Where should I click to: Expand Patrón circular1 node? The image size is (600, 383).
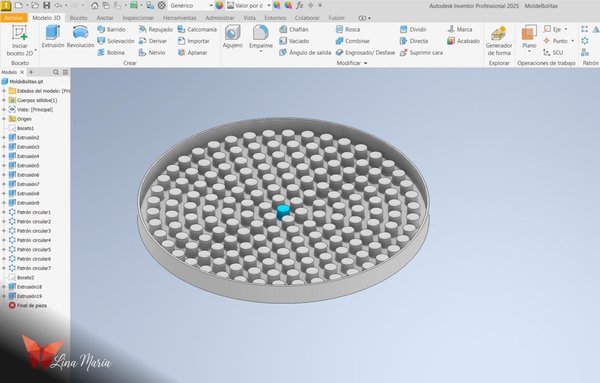(4, 212)
